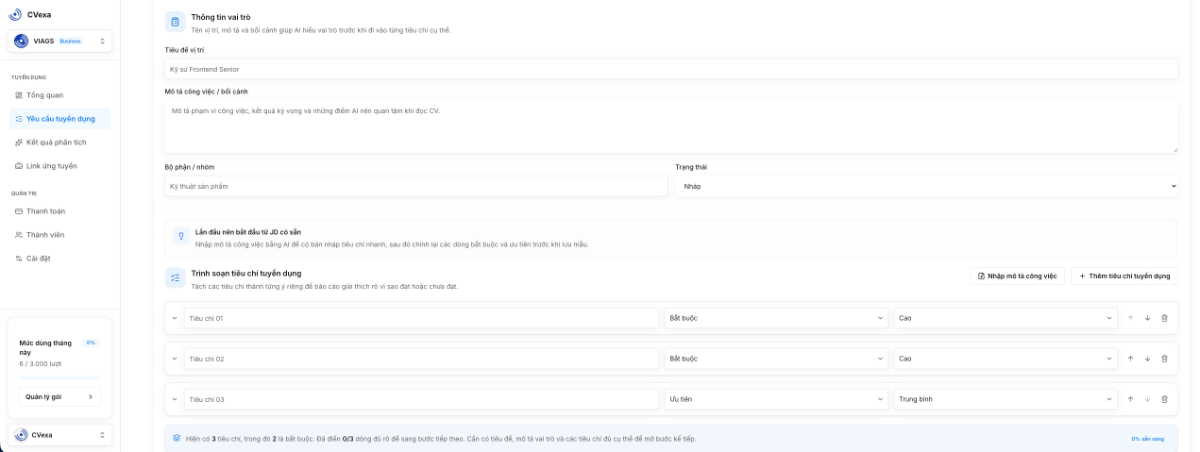This screenshot has width=1200, height=452.
Task: Delete Tiêu chí 03 with trash icon
Action: pyautogui.click(x=1165, y=399)
